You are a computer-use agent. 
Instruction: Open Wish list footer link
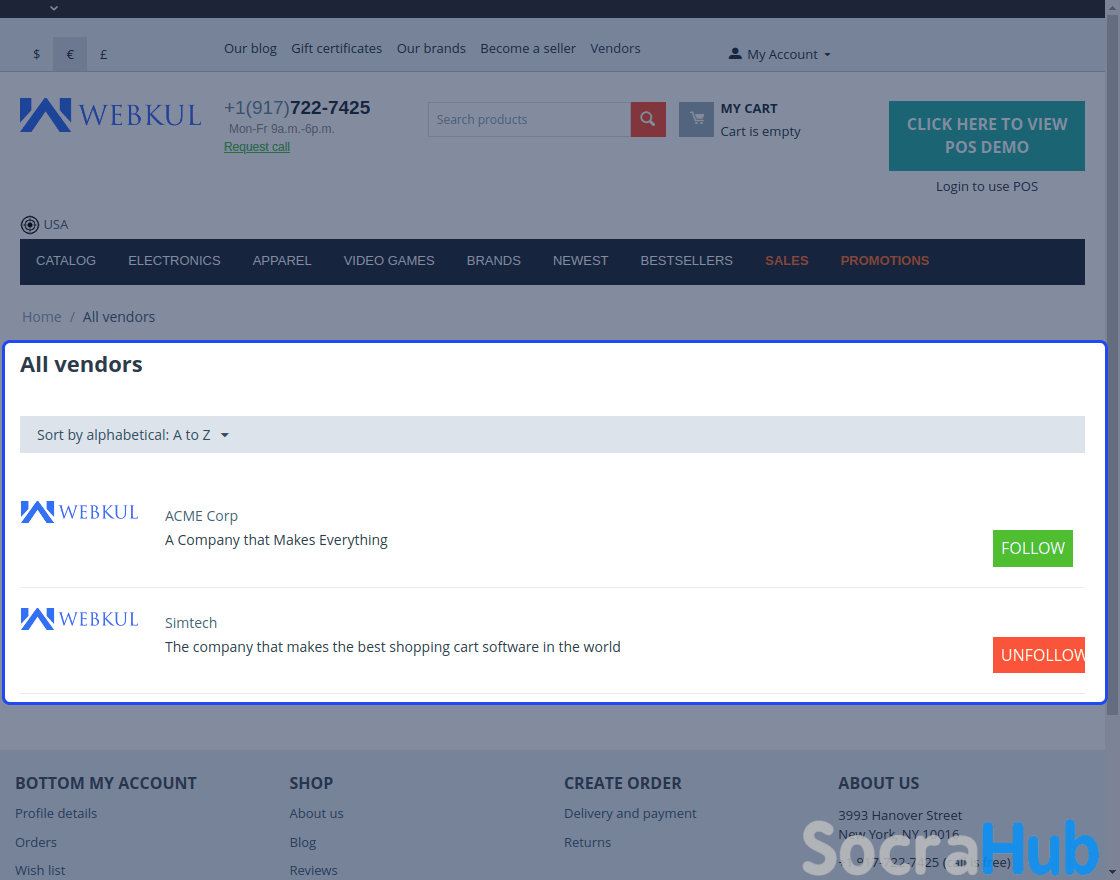[x=40, y=871]
